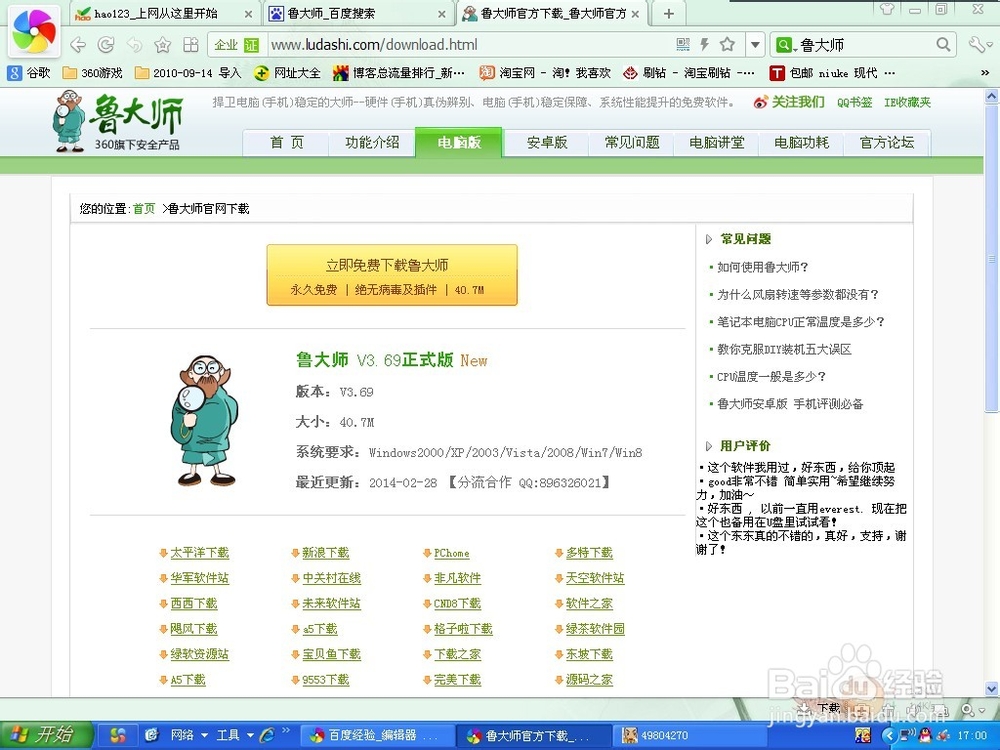Open 如何使用鲁大师? question

(762, 267)
